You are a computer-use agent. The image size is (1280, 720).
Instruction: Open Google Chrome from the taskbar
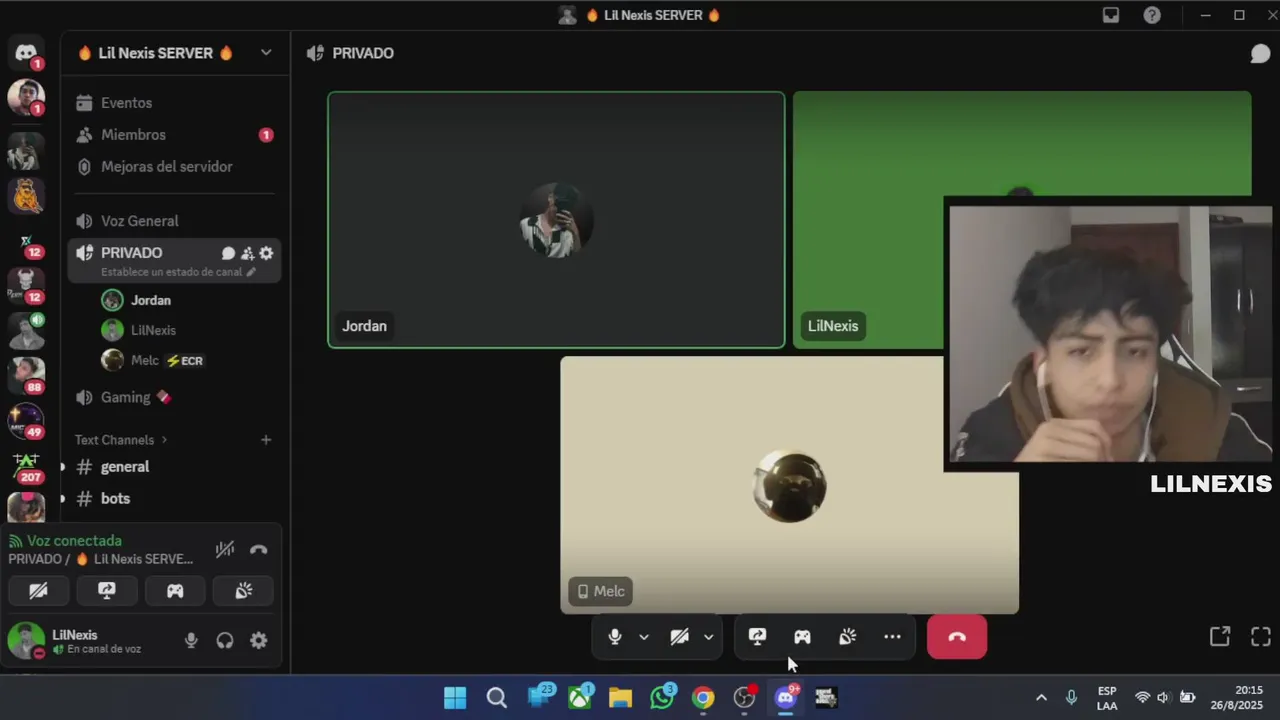point(704,697)
